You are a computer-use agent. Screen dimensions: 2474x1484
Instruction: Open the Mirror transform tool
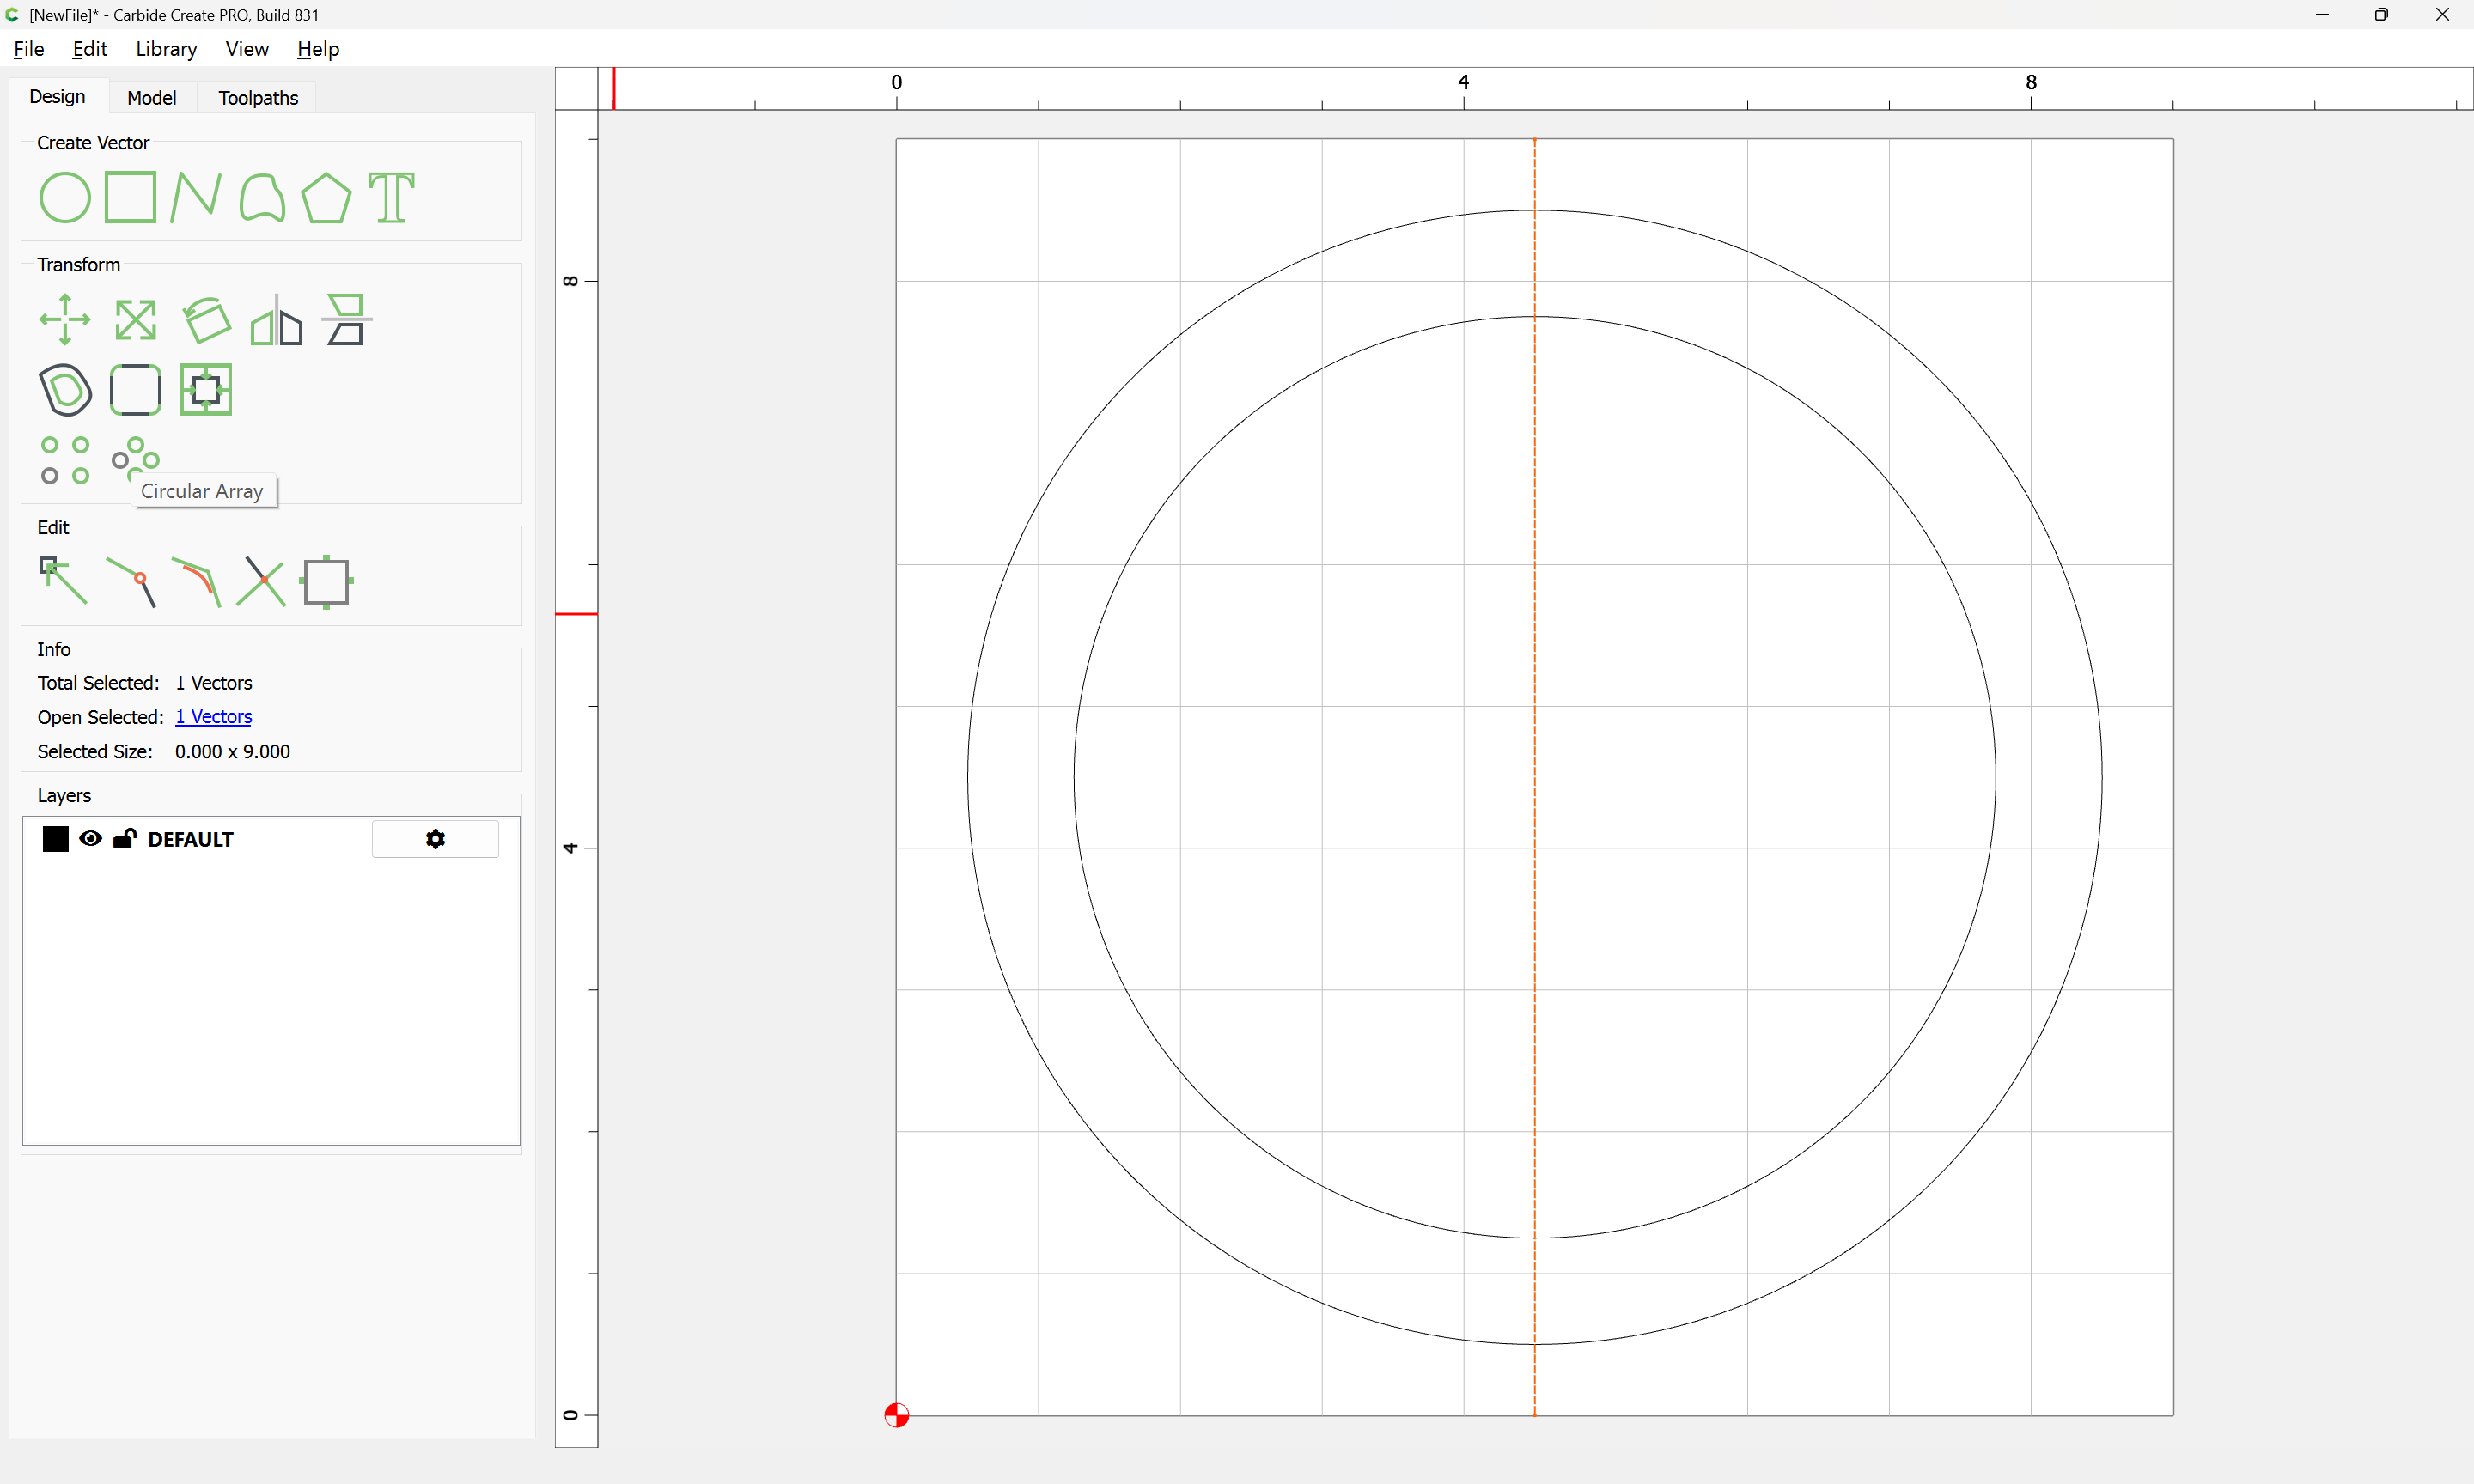277,320
